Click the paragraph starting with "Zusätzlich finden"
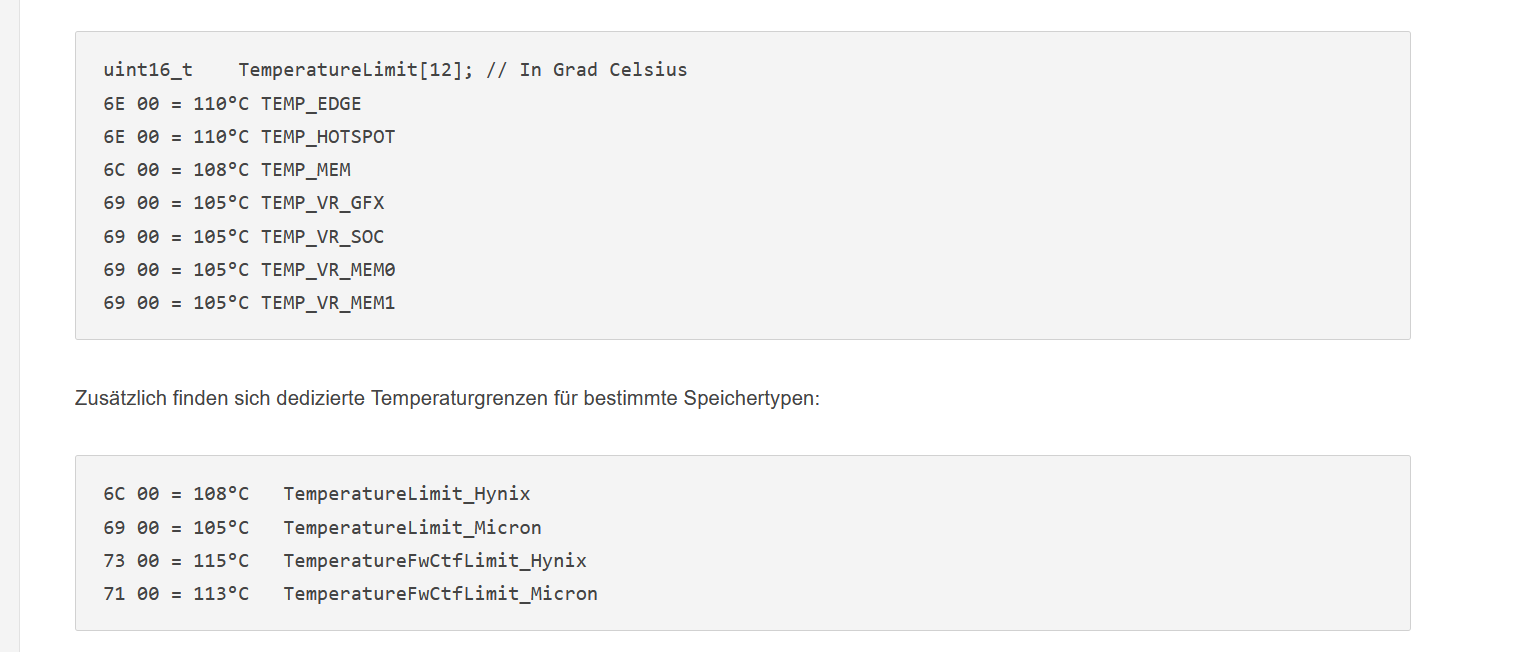The width and height of the screenshot is (1540, 652). (447, 398)
